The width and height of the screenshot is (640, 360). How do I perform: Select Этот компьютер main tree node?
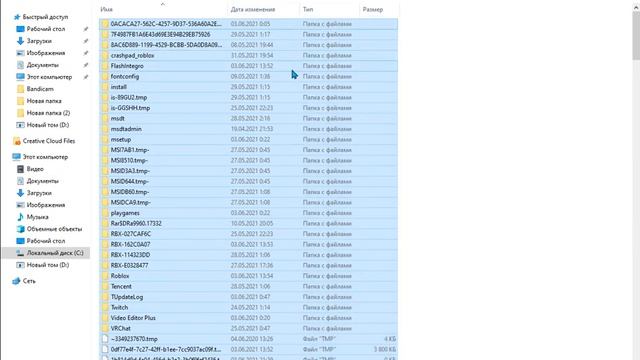(x=45, y=157)
